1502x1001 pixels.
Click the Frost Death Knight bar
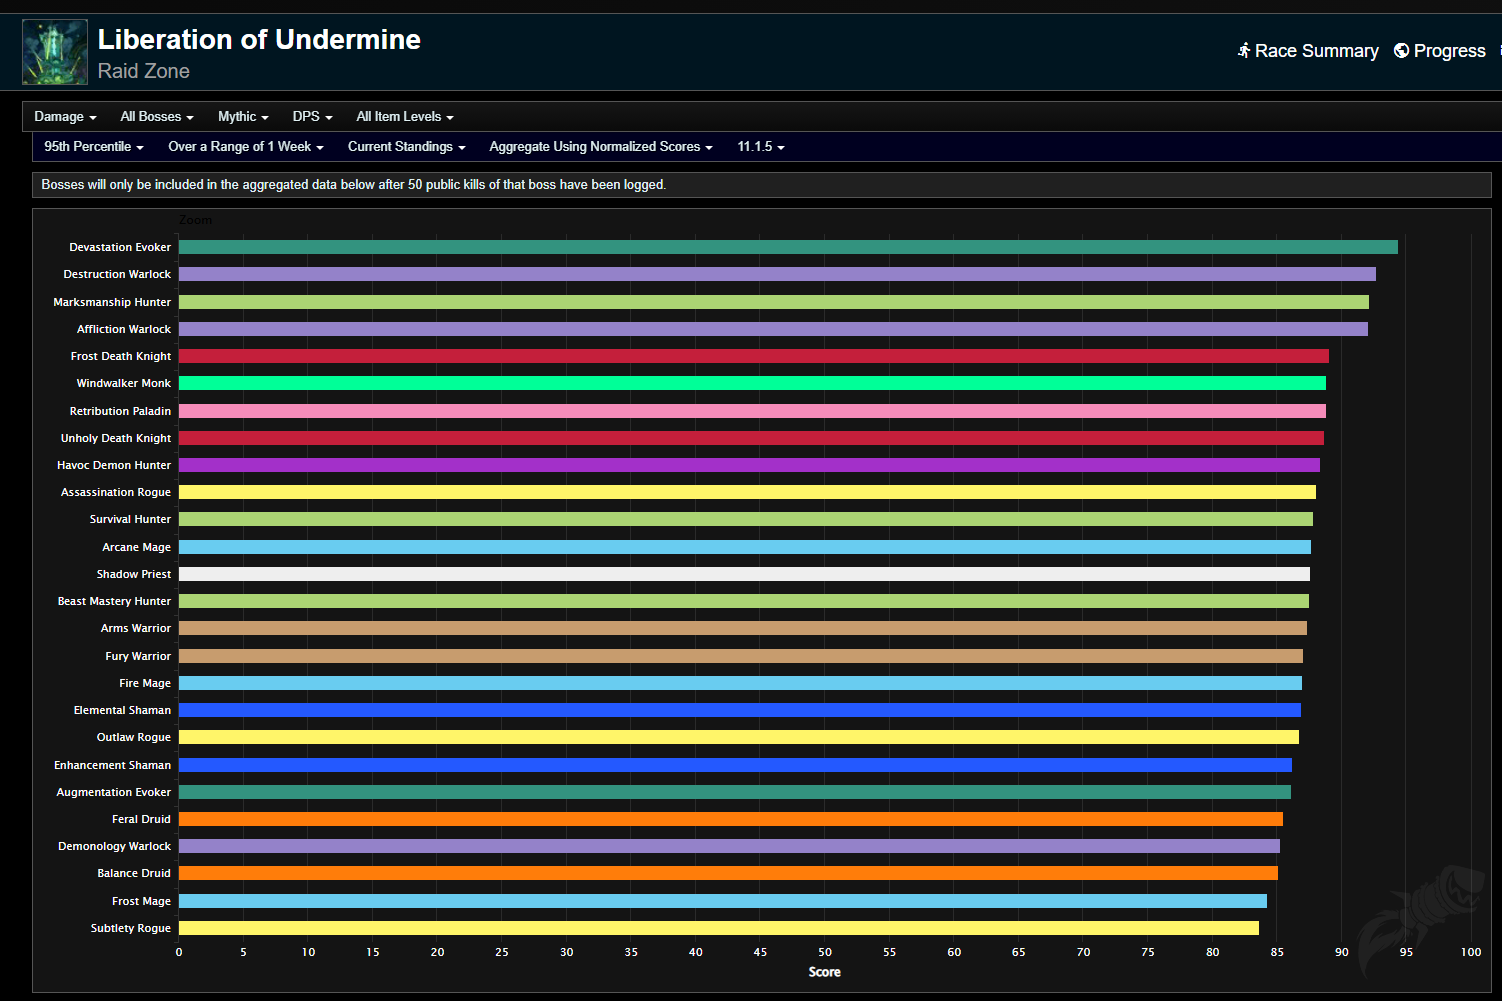754,356
